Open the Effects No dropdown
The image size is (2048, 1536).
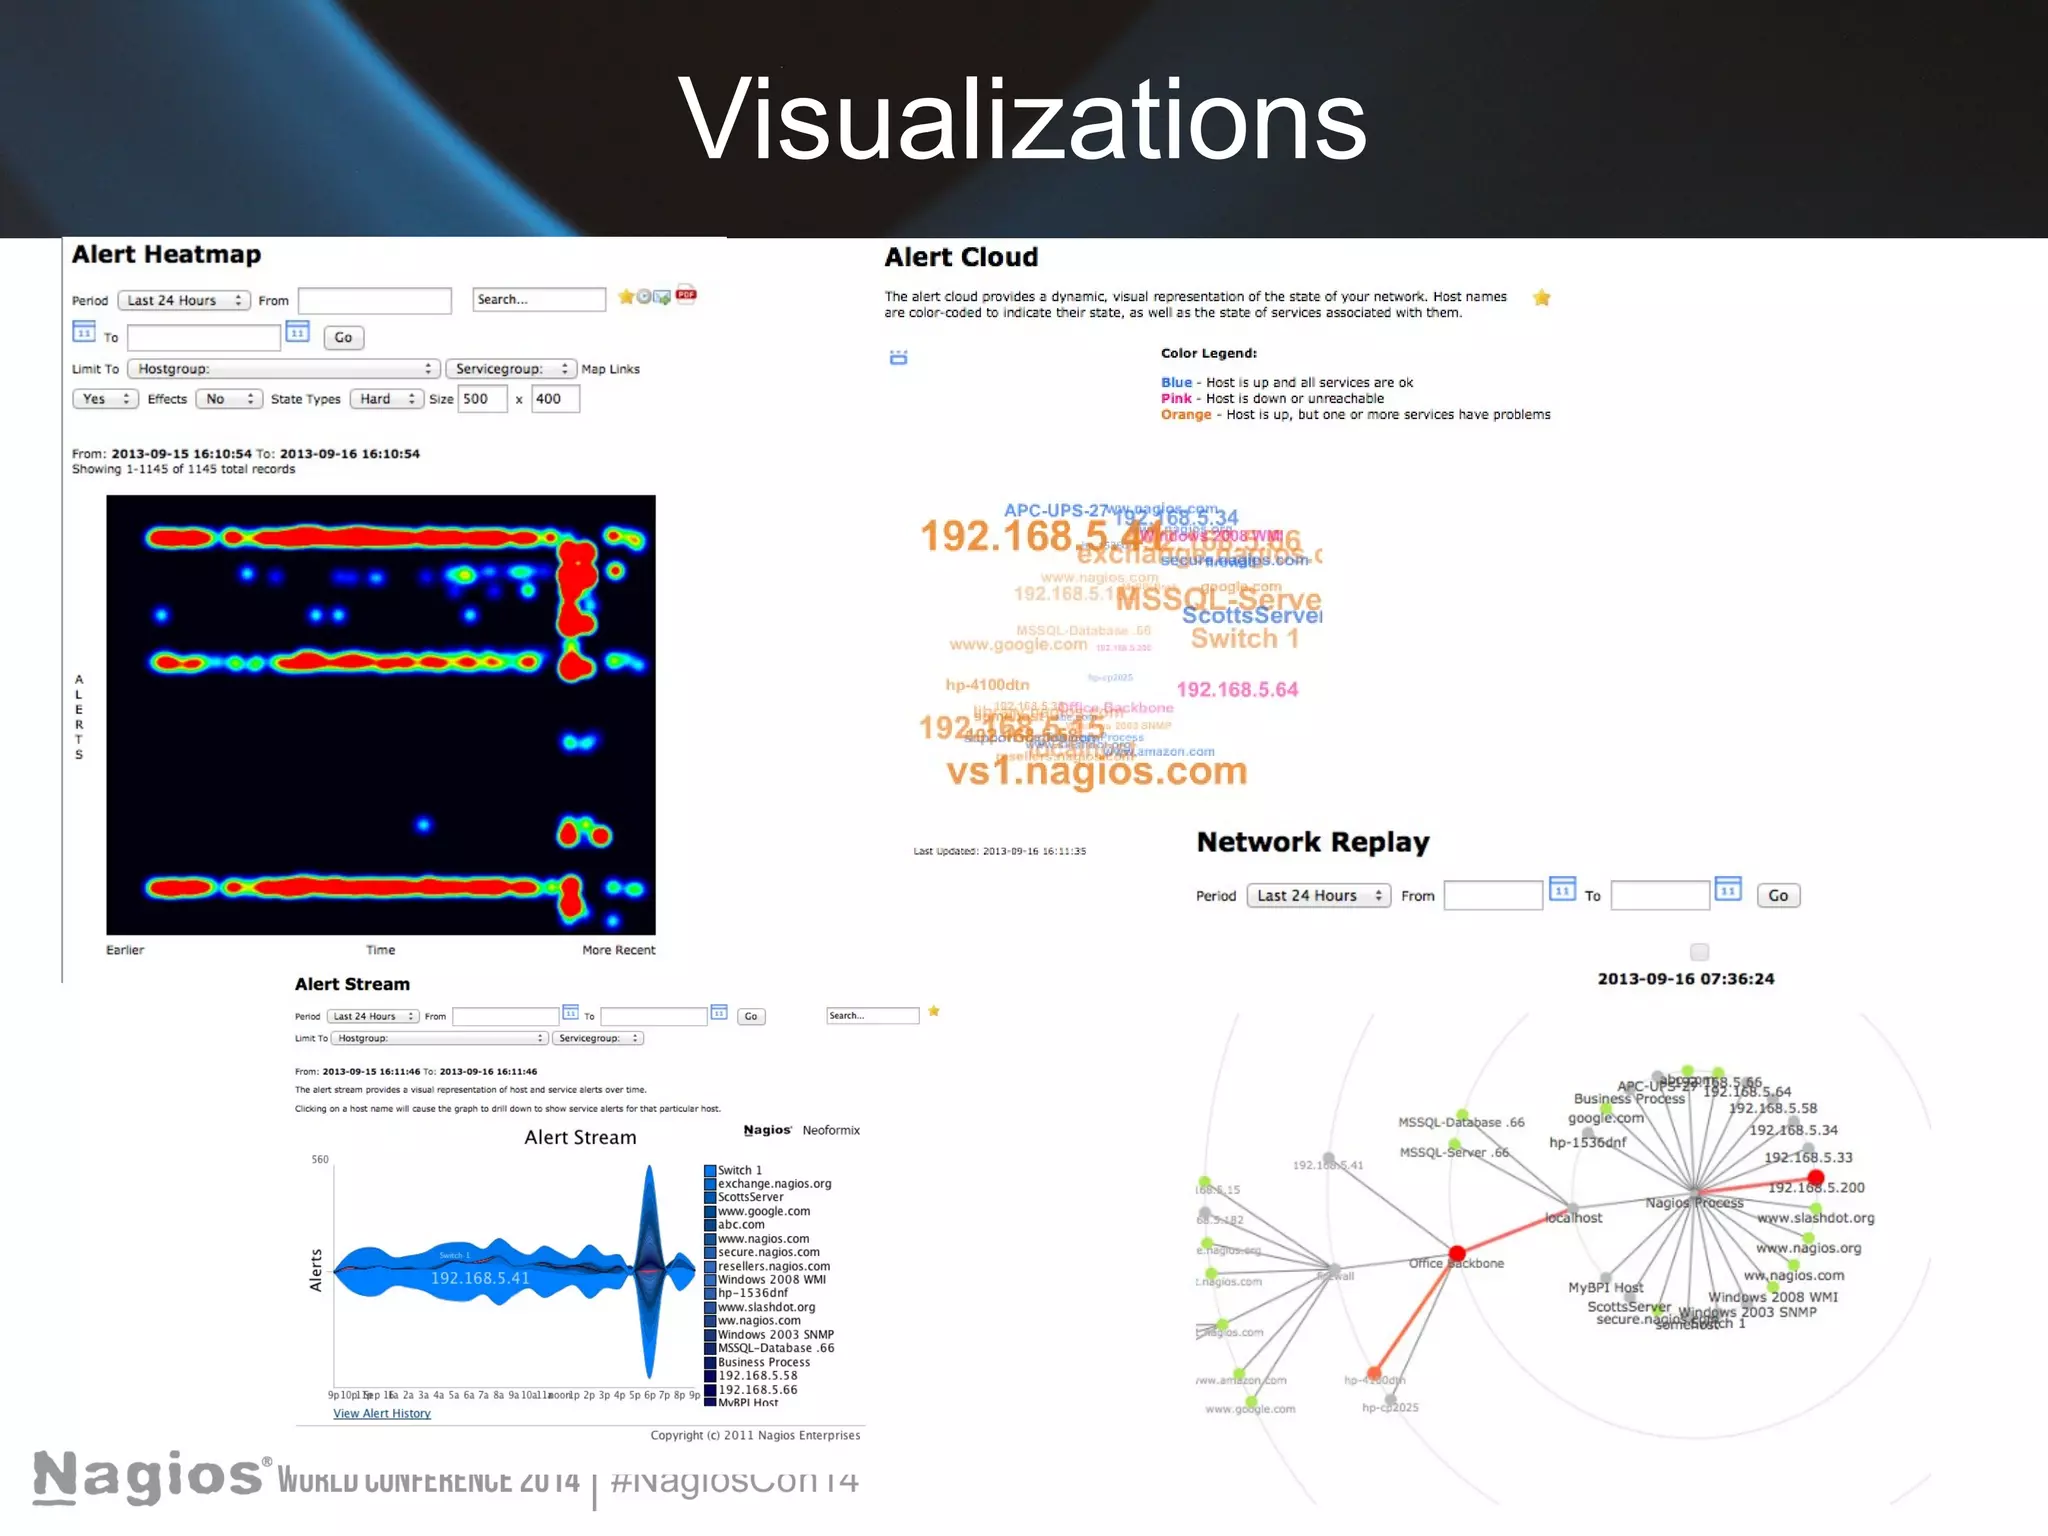(x=229, y=399)
